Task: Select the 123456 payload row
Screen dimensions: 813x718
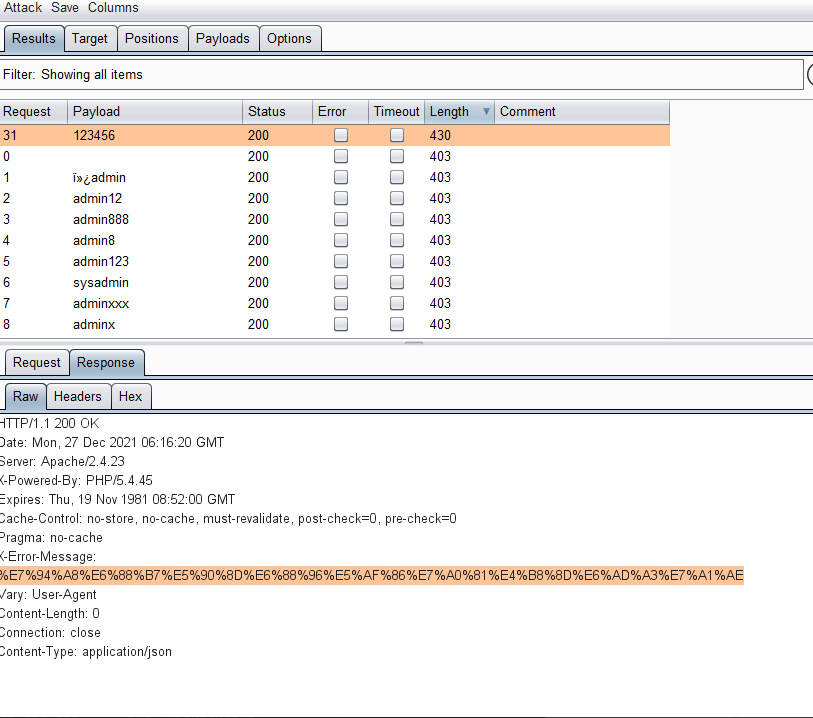Action: [335, 135]
